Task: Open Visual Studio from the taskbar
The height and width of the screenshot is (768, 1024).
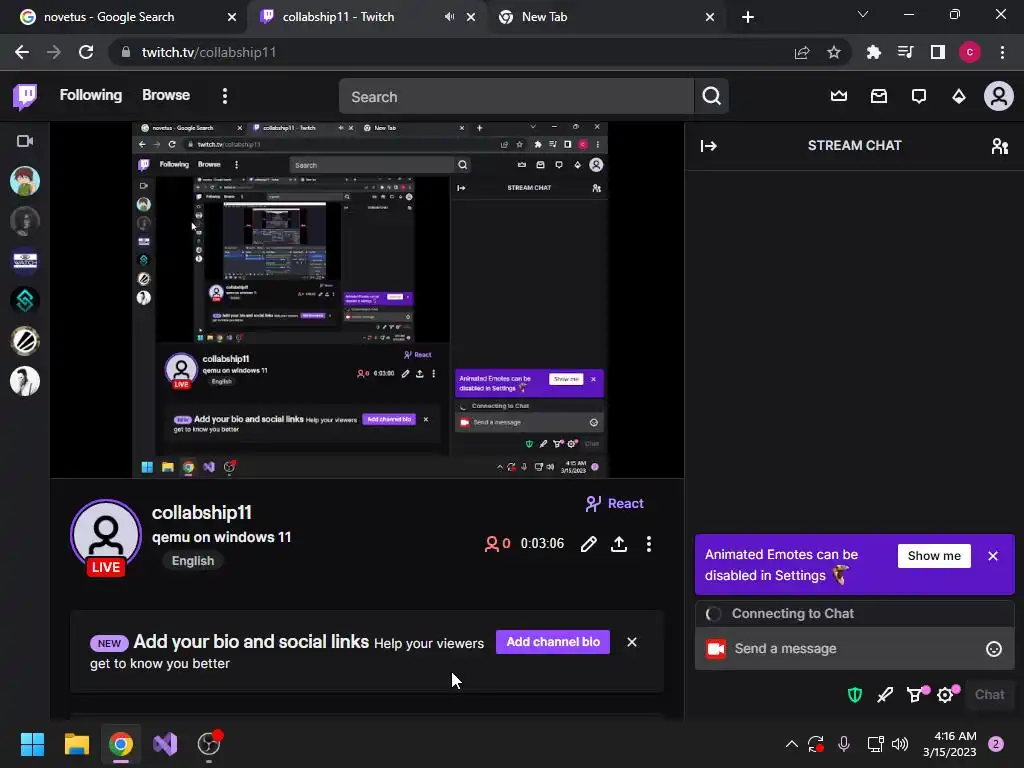Action: tap(165, 744)
